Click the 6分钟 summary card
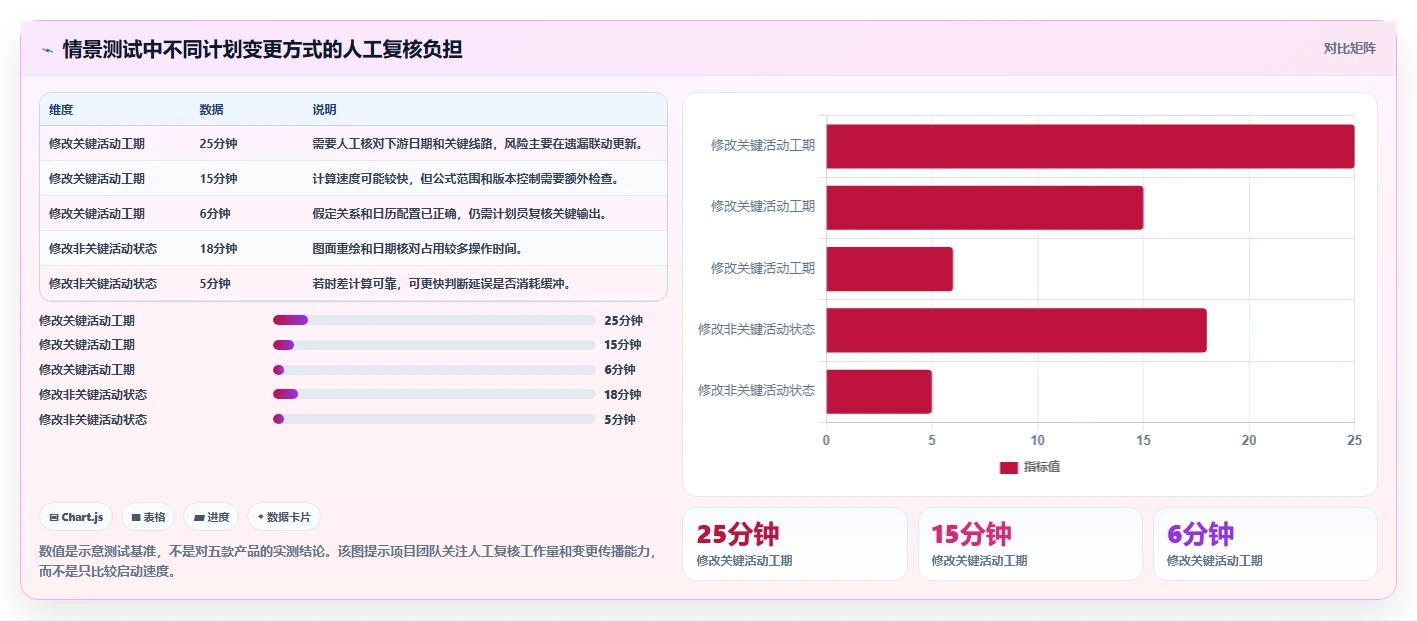Image resolution: width=1417 pixels, height=621 pixels. point(1265,544)
